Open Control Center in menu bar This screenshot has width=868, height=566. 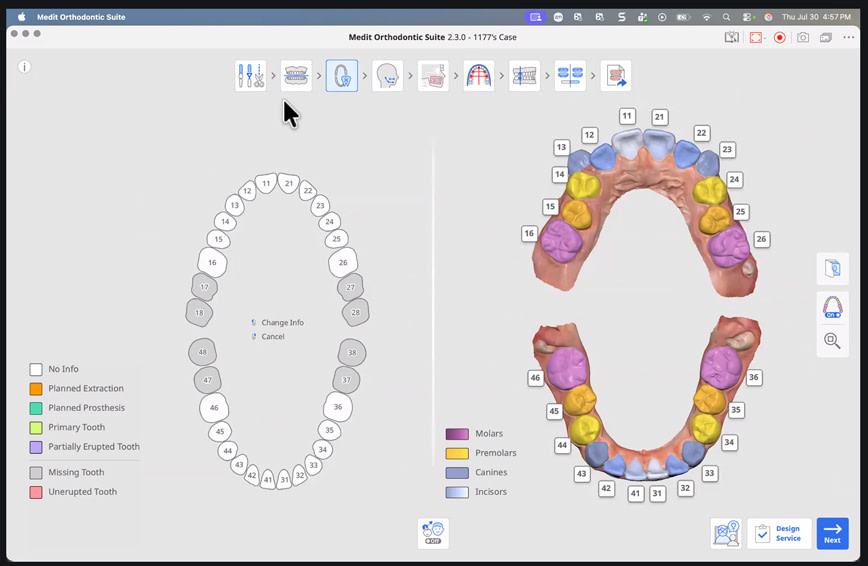pos(747,17)
